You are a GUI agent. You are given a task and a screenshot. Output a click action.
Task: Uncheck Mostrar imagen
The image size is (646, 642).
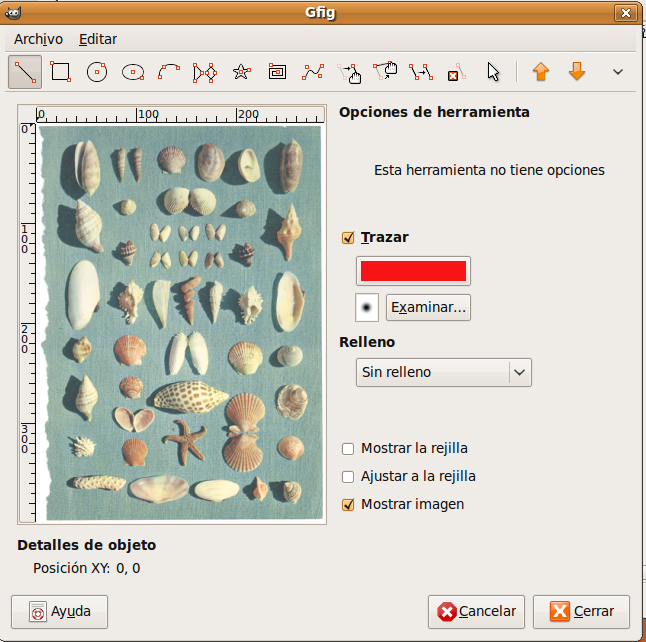348,505
